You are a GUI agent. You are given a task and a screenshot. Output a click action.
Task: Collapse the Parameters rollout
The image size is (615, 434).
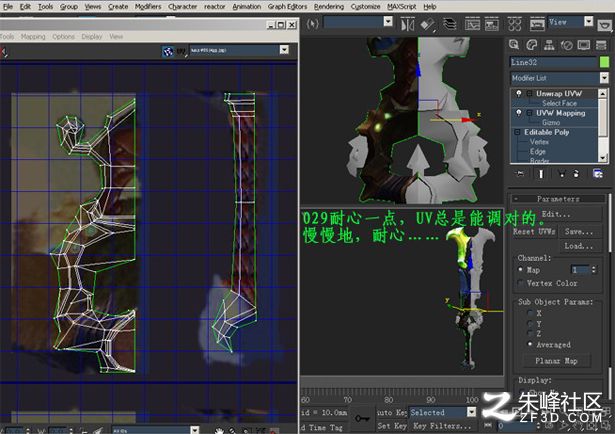558,199
